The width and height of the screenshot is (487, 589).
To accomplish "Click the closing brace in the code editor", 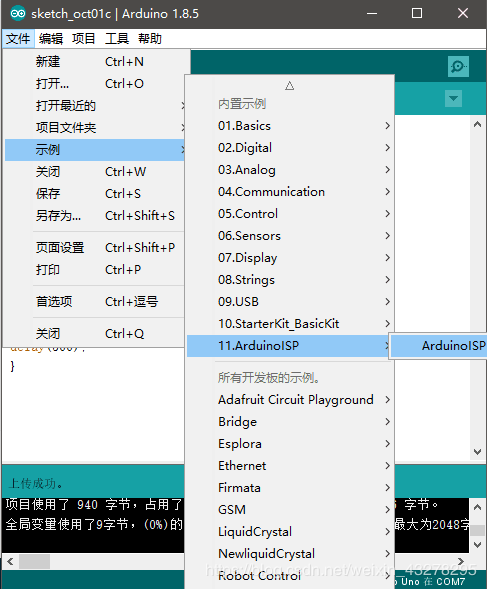I will pos(12,366).
